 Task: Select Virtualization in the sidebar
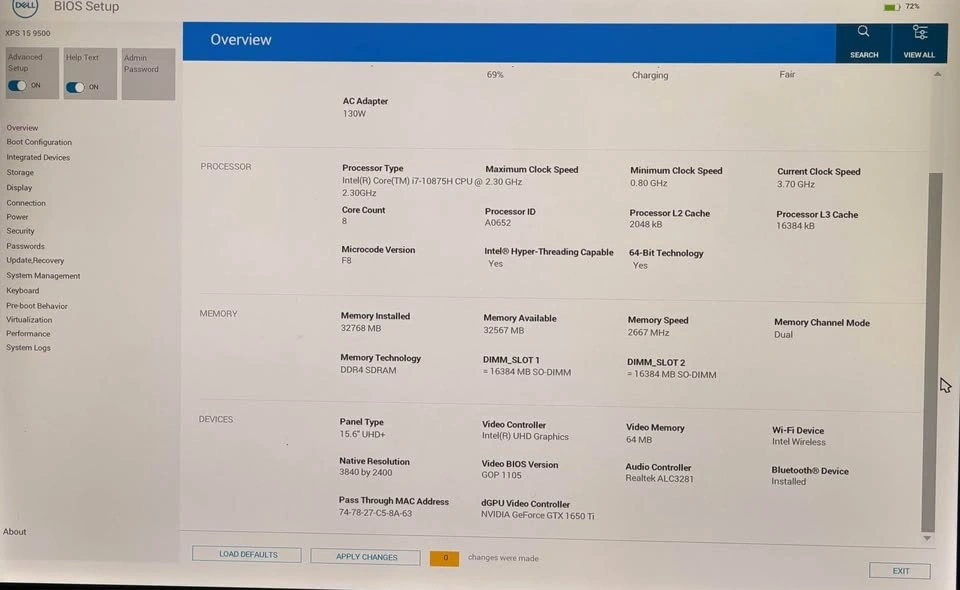pos(29,320)
